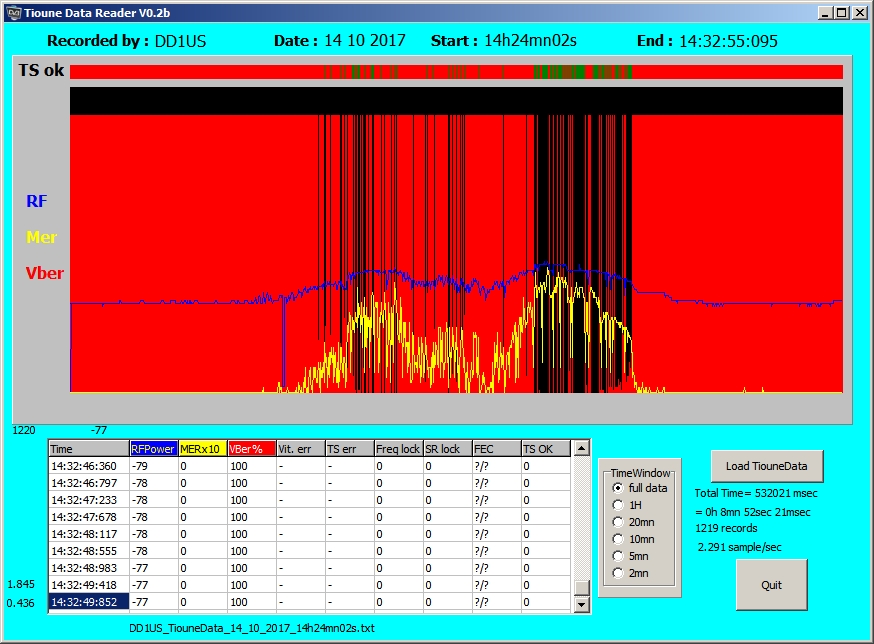This screenshot has height=644, width=874.
Task: Click the table scrollbar up arrow
Action: tap(581, 449)
